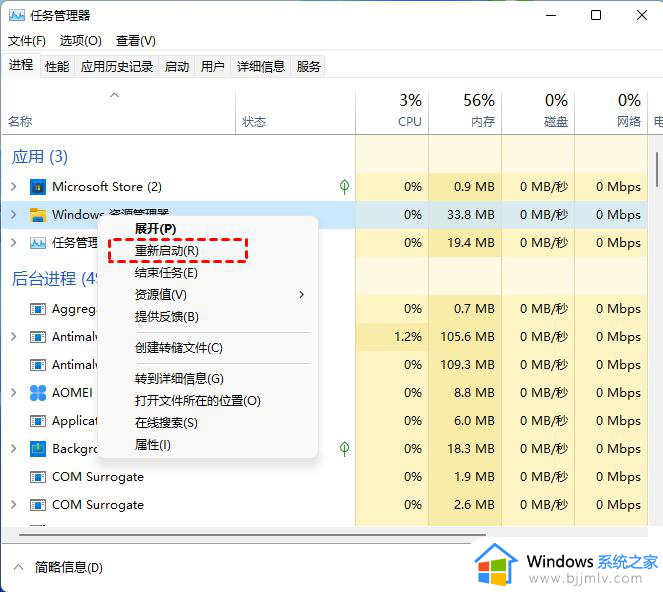Click the first COM Surrogate icon
This screenshot has width=663, height=592.
pos(38,477)
